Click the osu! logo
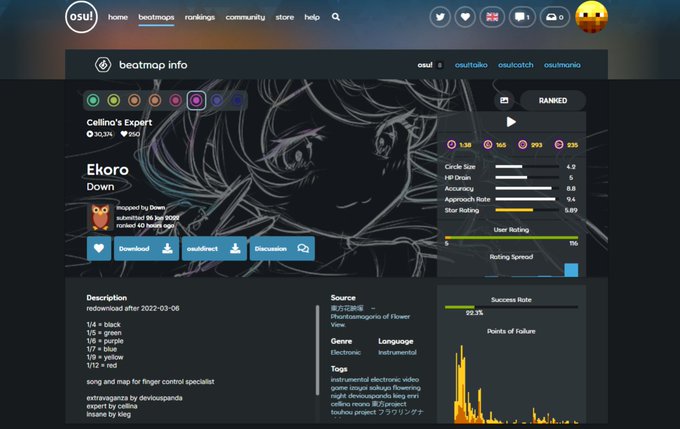Screen dimensions: 680x429 [x=82, y=16]
